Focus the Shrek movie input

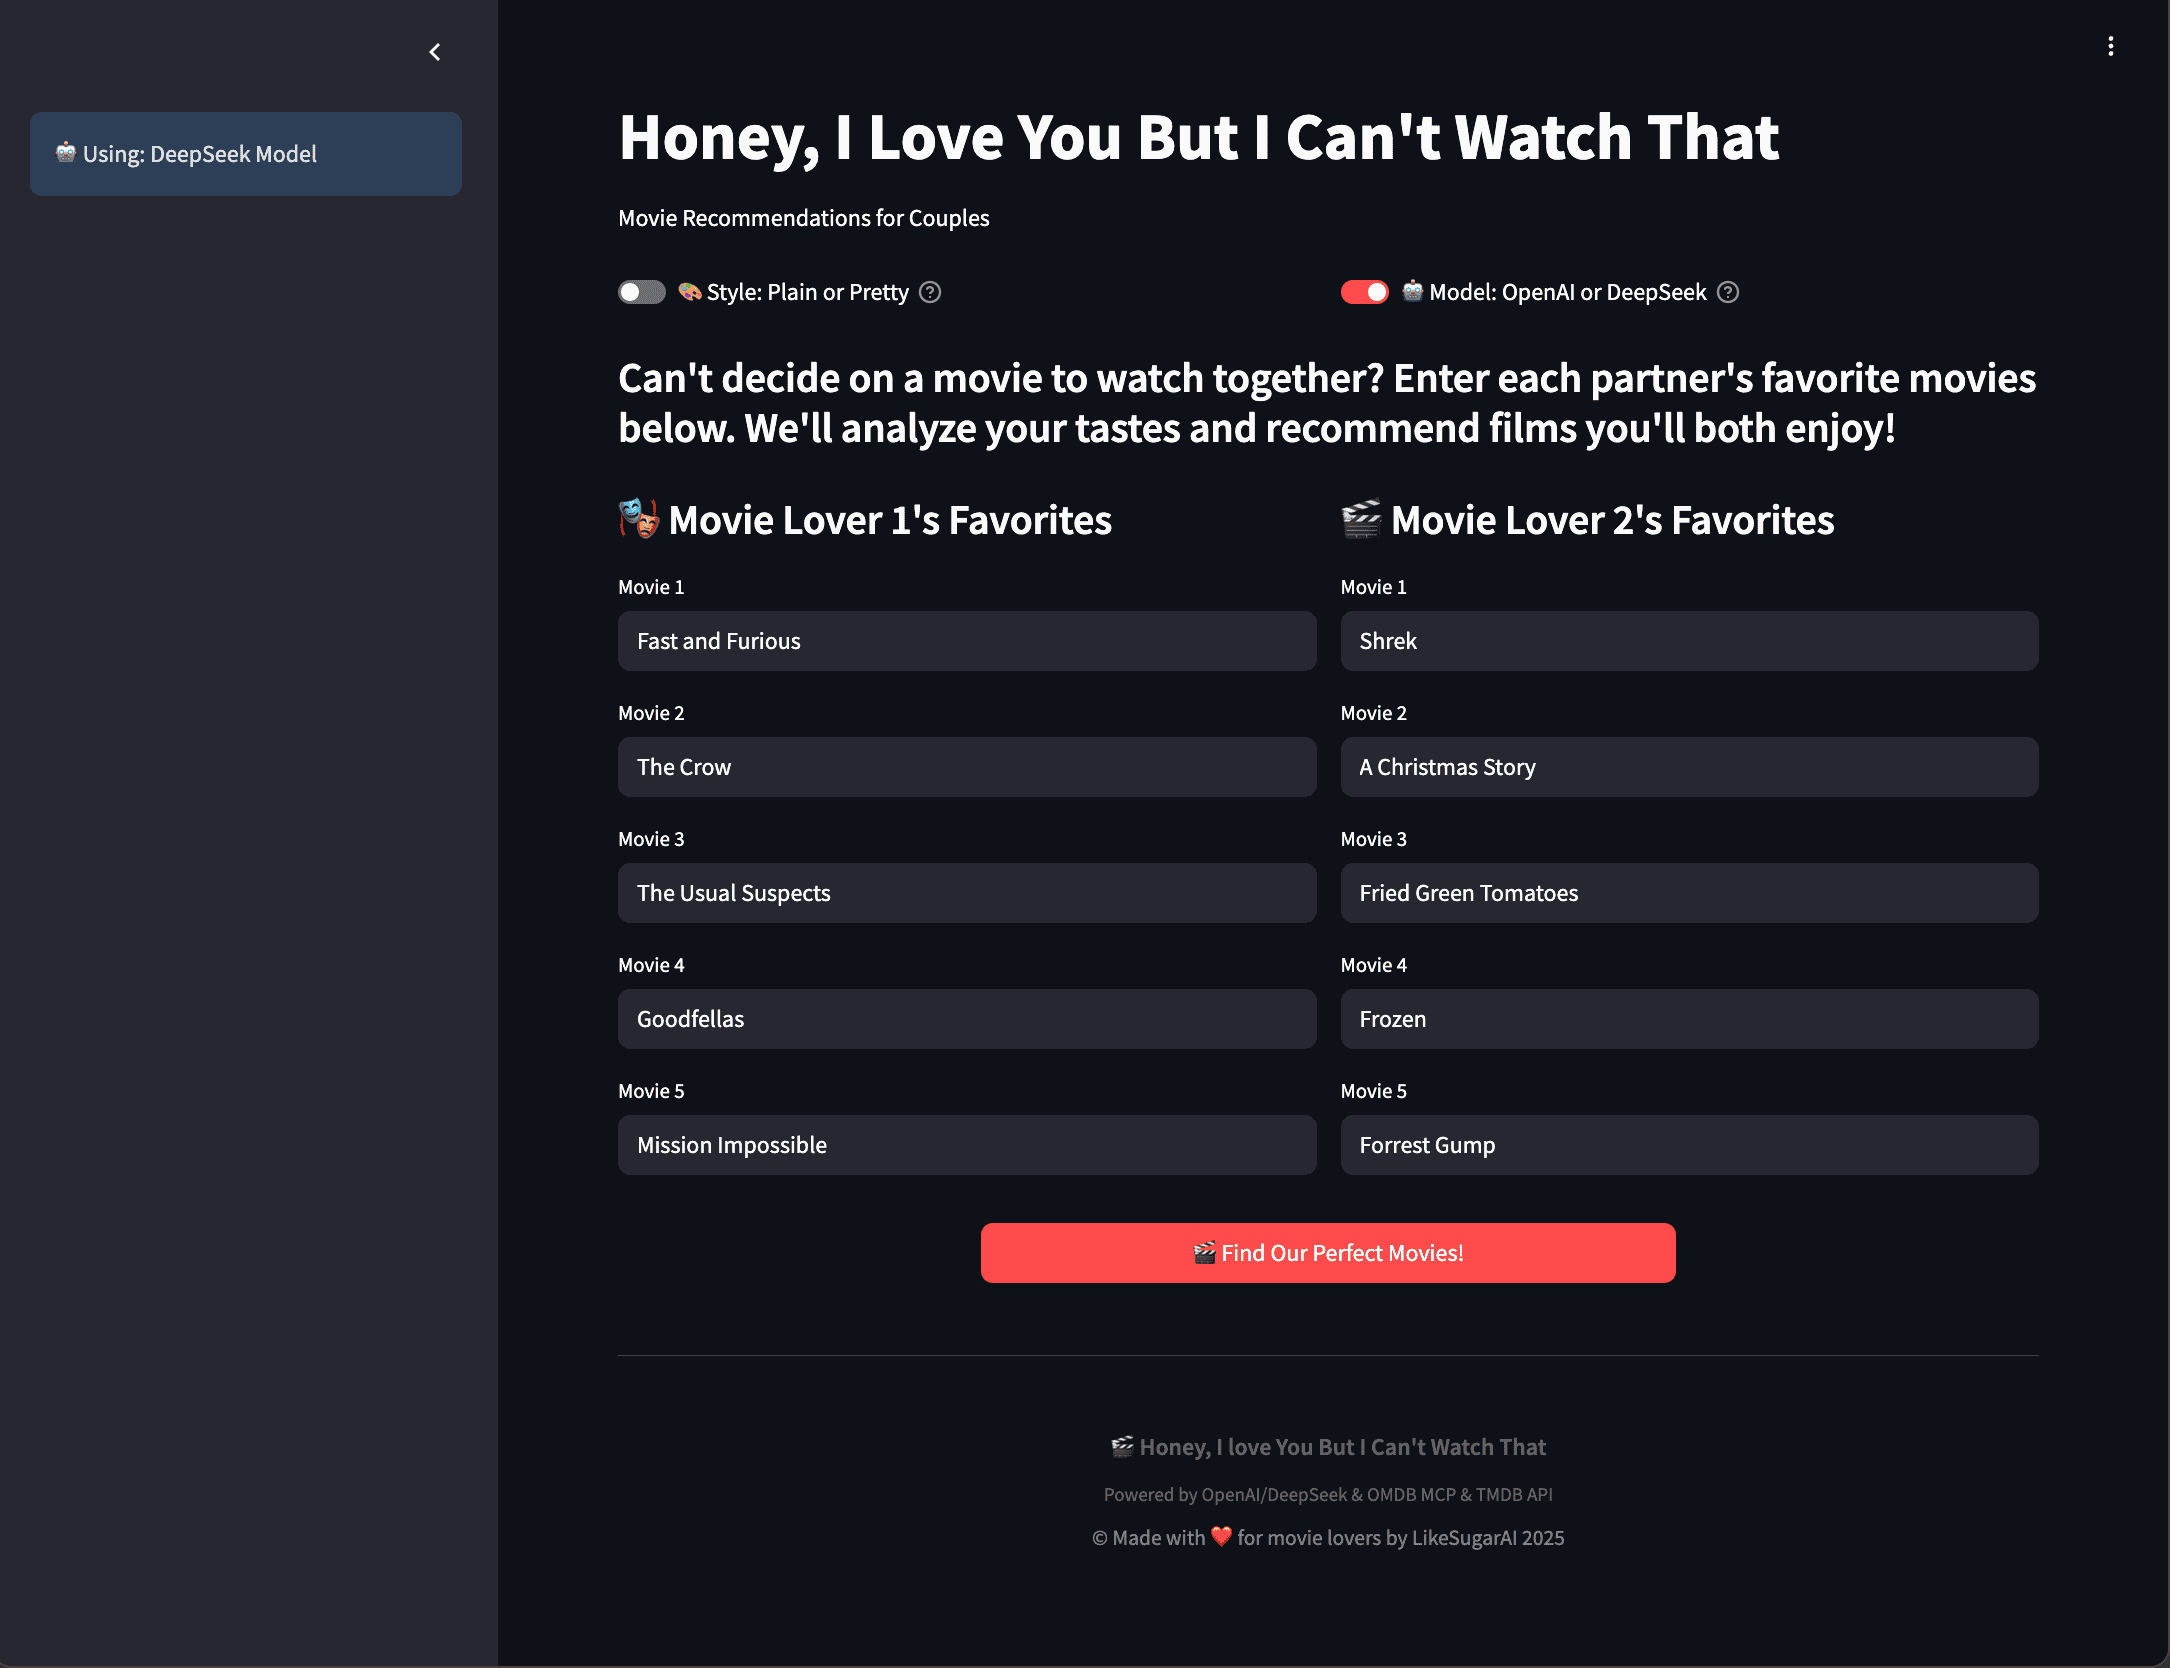pyautogui.click(x=1688, y=641)
